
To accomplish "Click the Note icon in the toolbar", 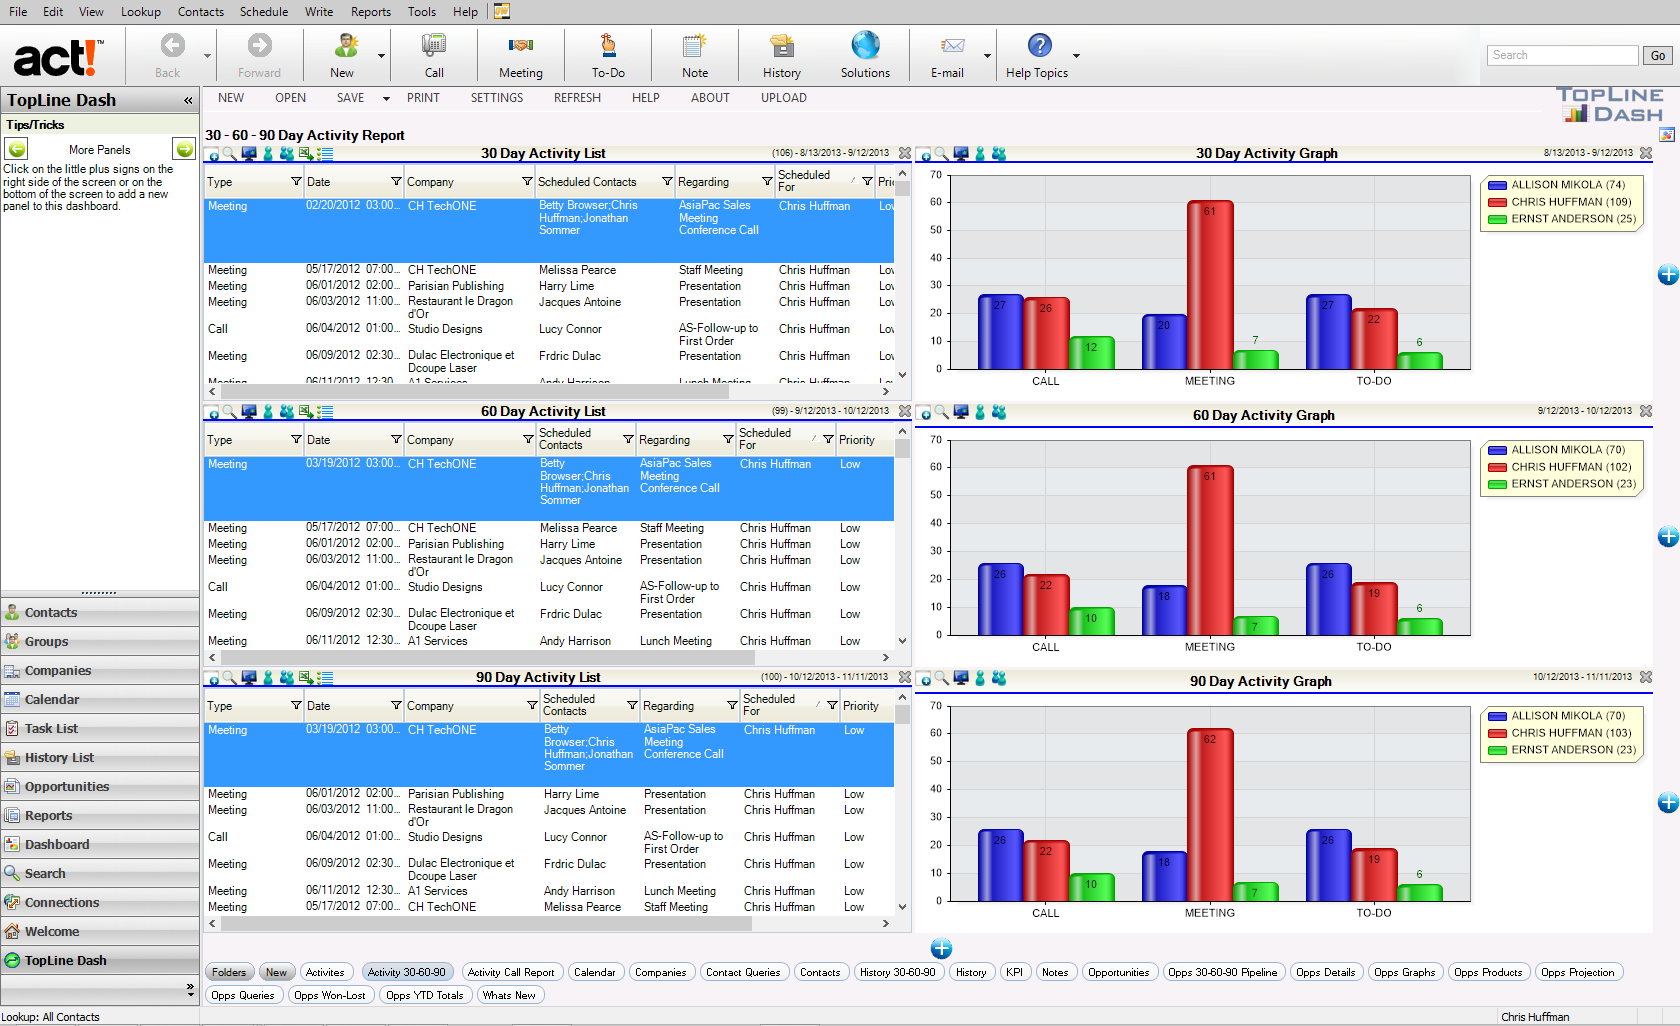I will (x=694, y=46).
